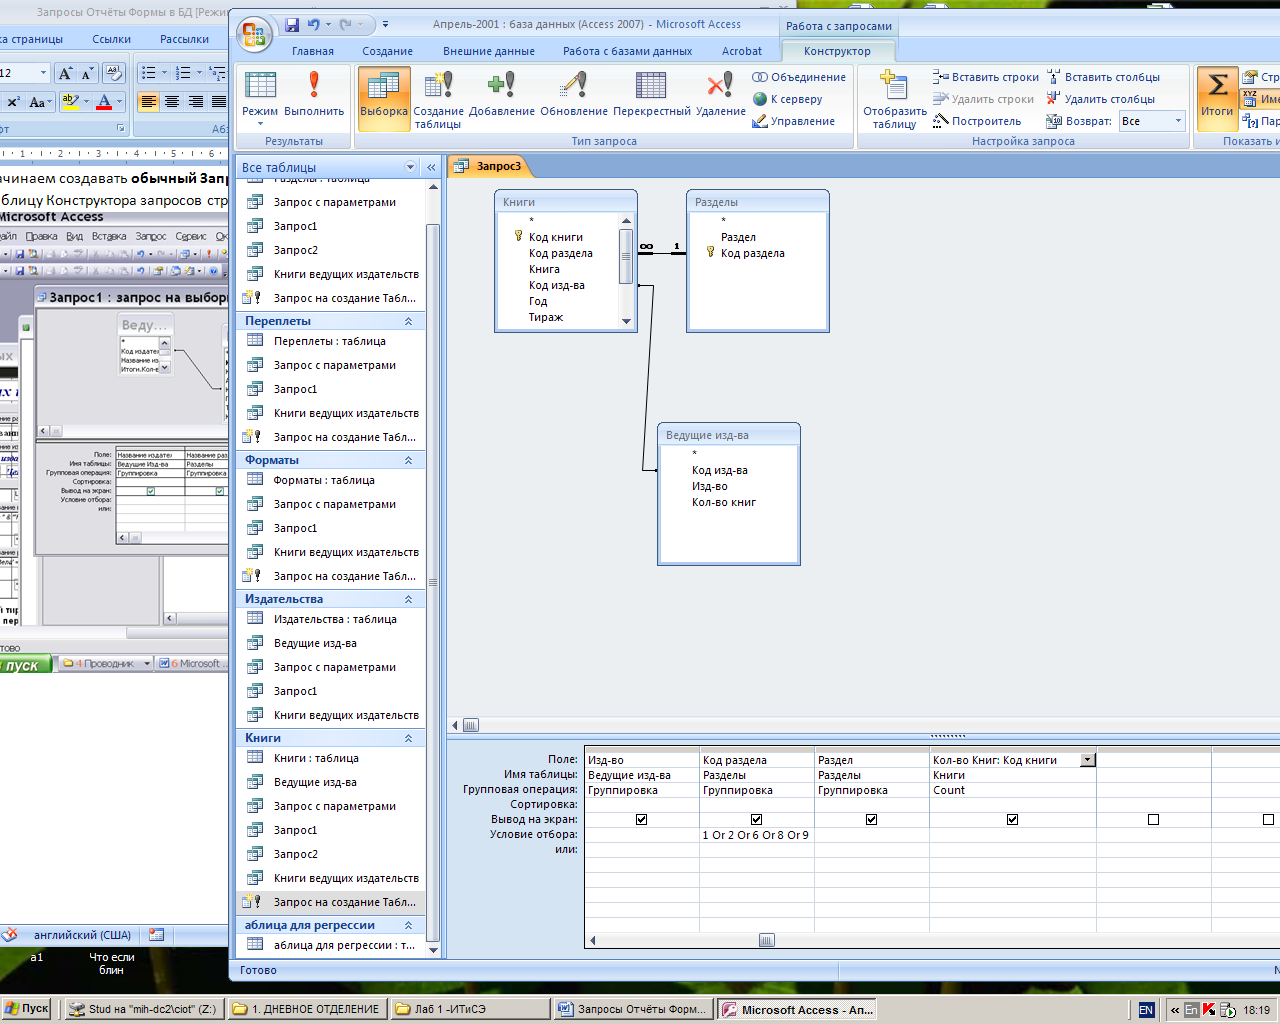Open the Создание ribbon tab
The height and width of the screenshot is (1024, 1280).
388,51
